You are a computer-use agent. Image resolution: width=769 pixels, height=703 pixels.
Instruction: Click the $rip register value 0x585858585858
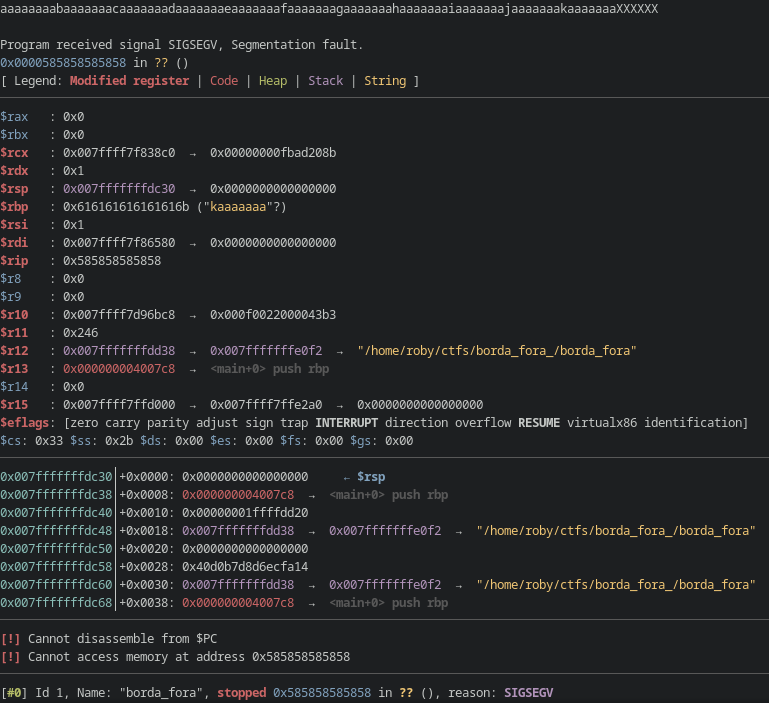tap(112, 260)
